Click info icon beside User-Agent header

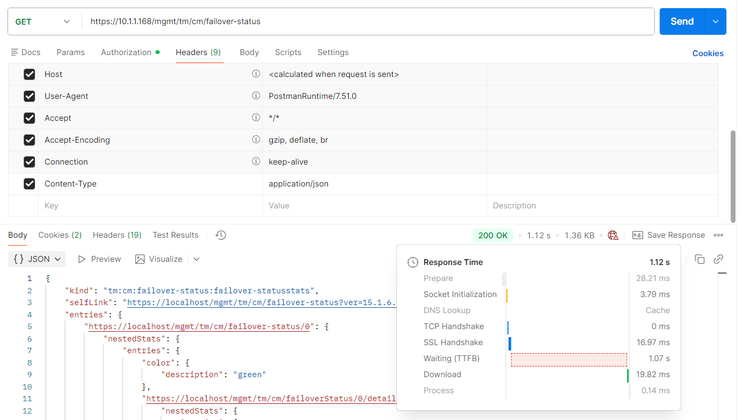tap(256, 96)
